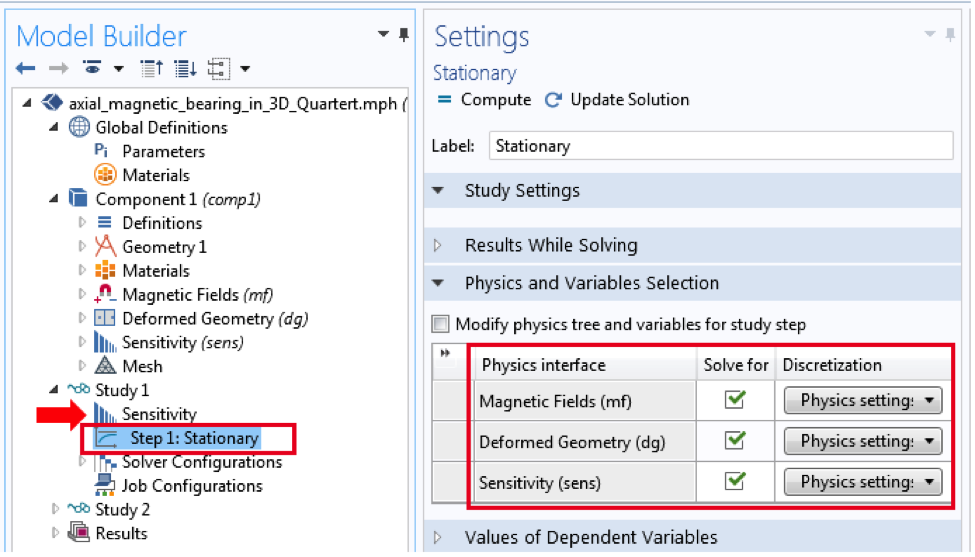Click the Global Definitions globe icon
The image size is (975, 557).
click(79, 127)
